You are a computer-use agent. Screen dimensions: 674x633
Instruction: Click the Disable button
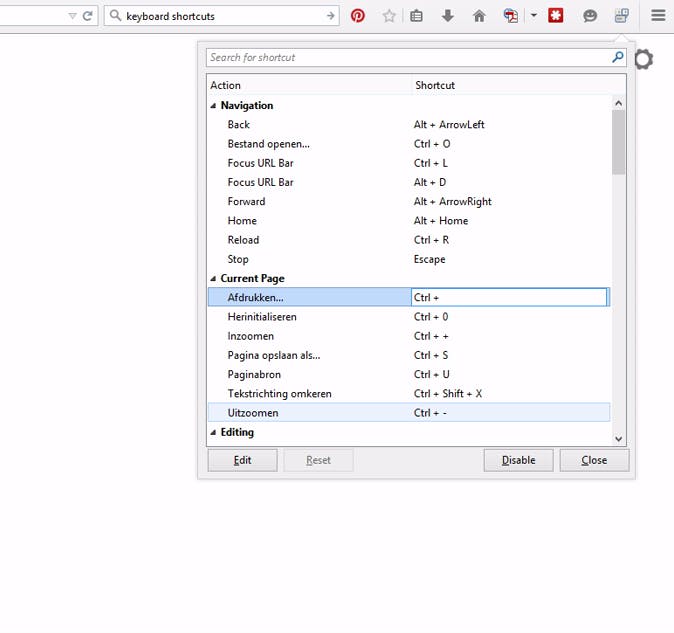[518, 460]
